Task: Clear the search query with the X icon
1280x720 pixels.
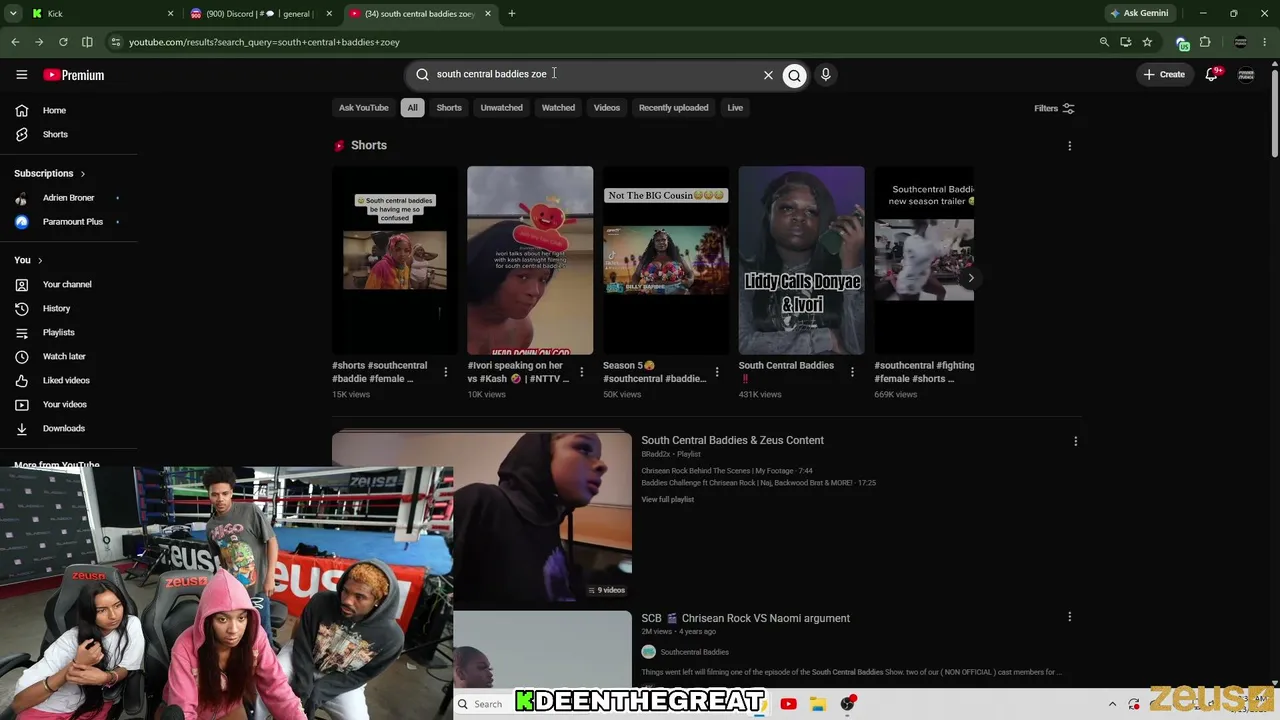Action: click(768, 75)
